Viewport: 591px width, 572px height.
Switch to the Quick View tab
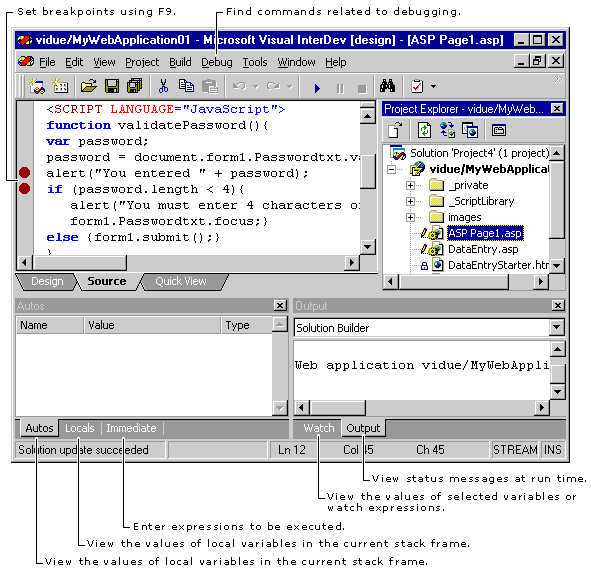coord(181,281)
